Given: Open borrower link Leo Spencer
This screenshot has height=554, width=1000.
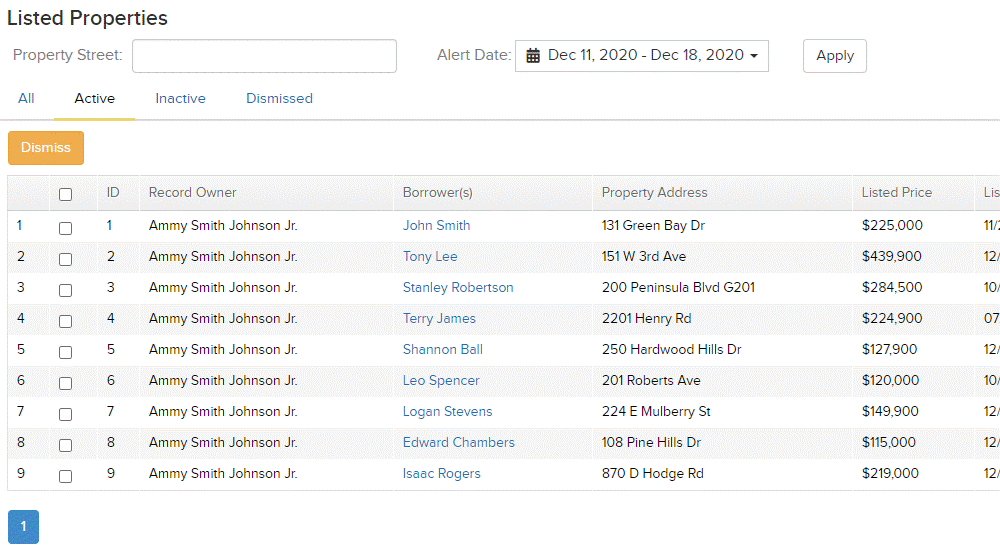Looking at the screenshot, I should point(441,381).
